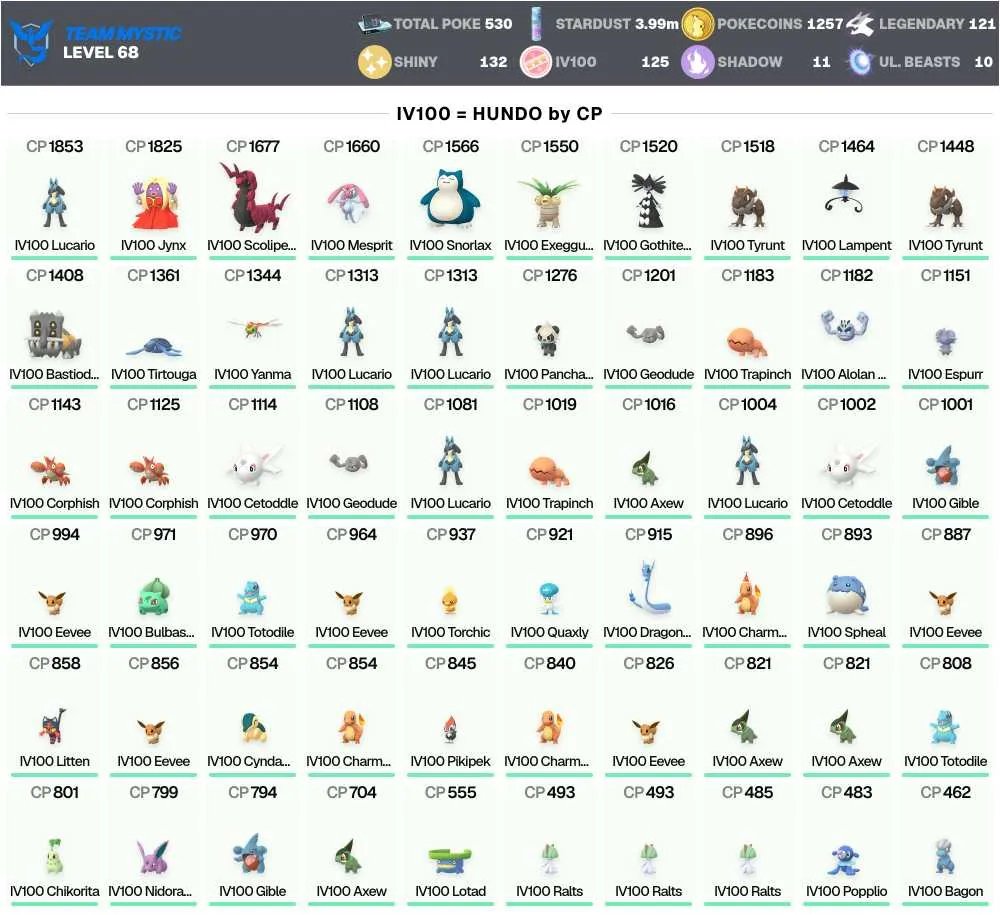Select the Chikorita sprite

(54, 856)
